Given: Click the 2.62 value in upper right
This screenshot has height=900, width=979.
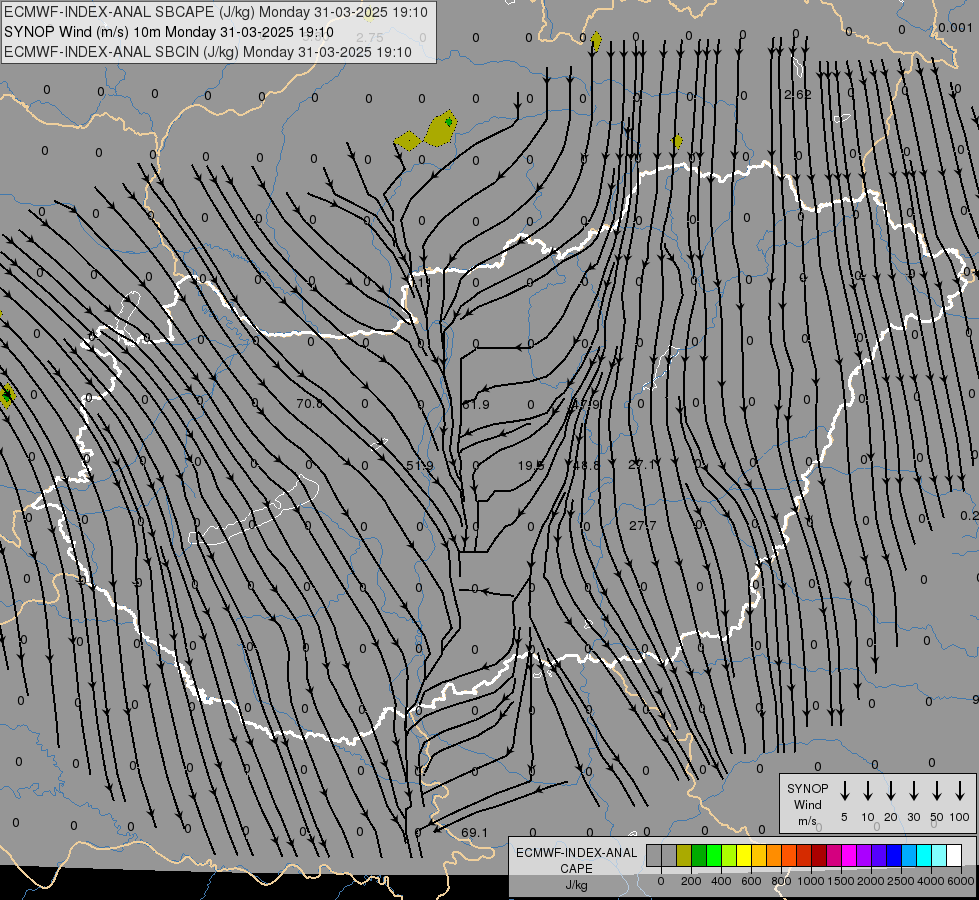Looking at the screenshot, I should [x=798, y=94].
